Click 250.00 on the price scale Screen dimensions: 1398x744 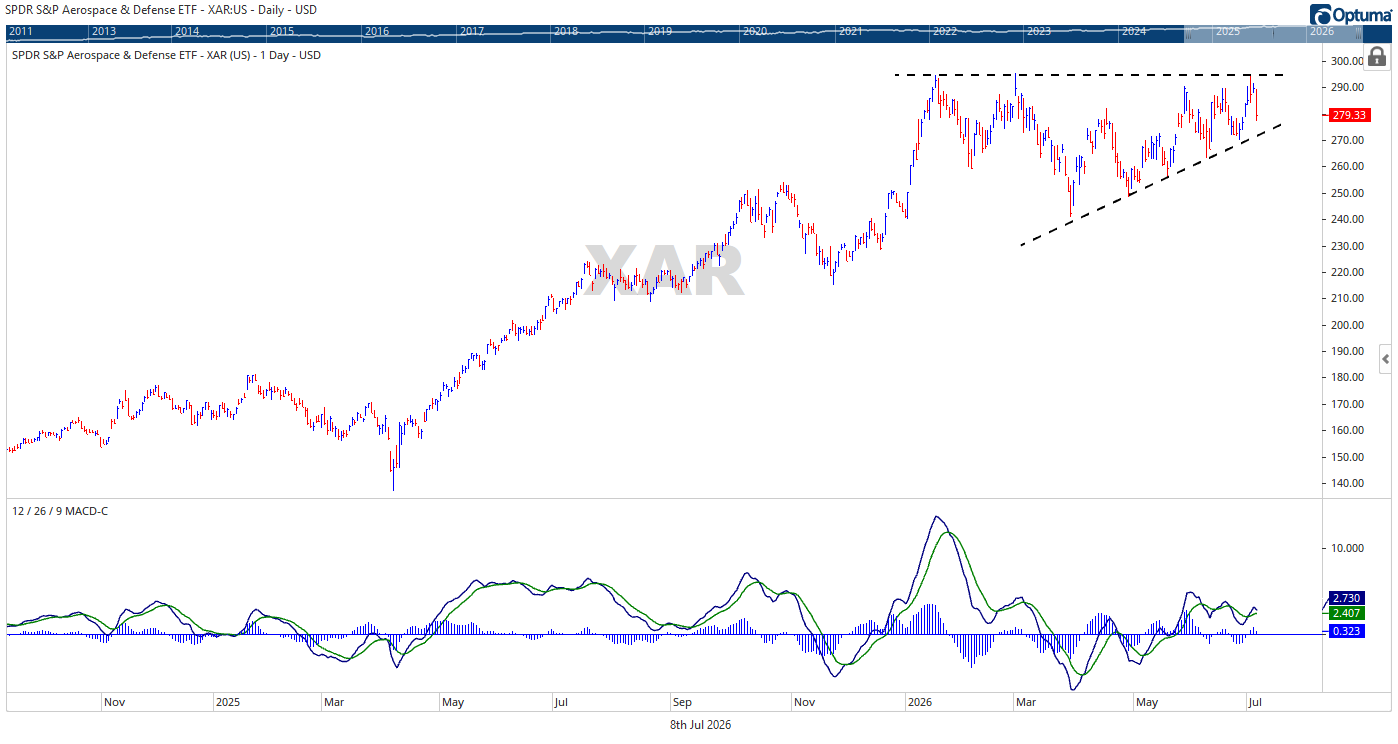1348,193
